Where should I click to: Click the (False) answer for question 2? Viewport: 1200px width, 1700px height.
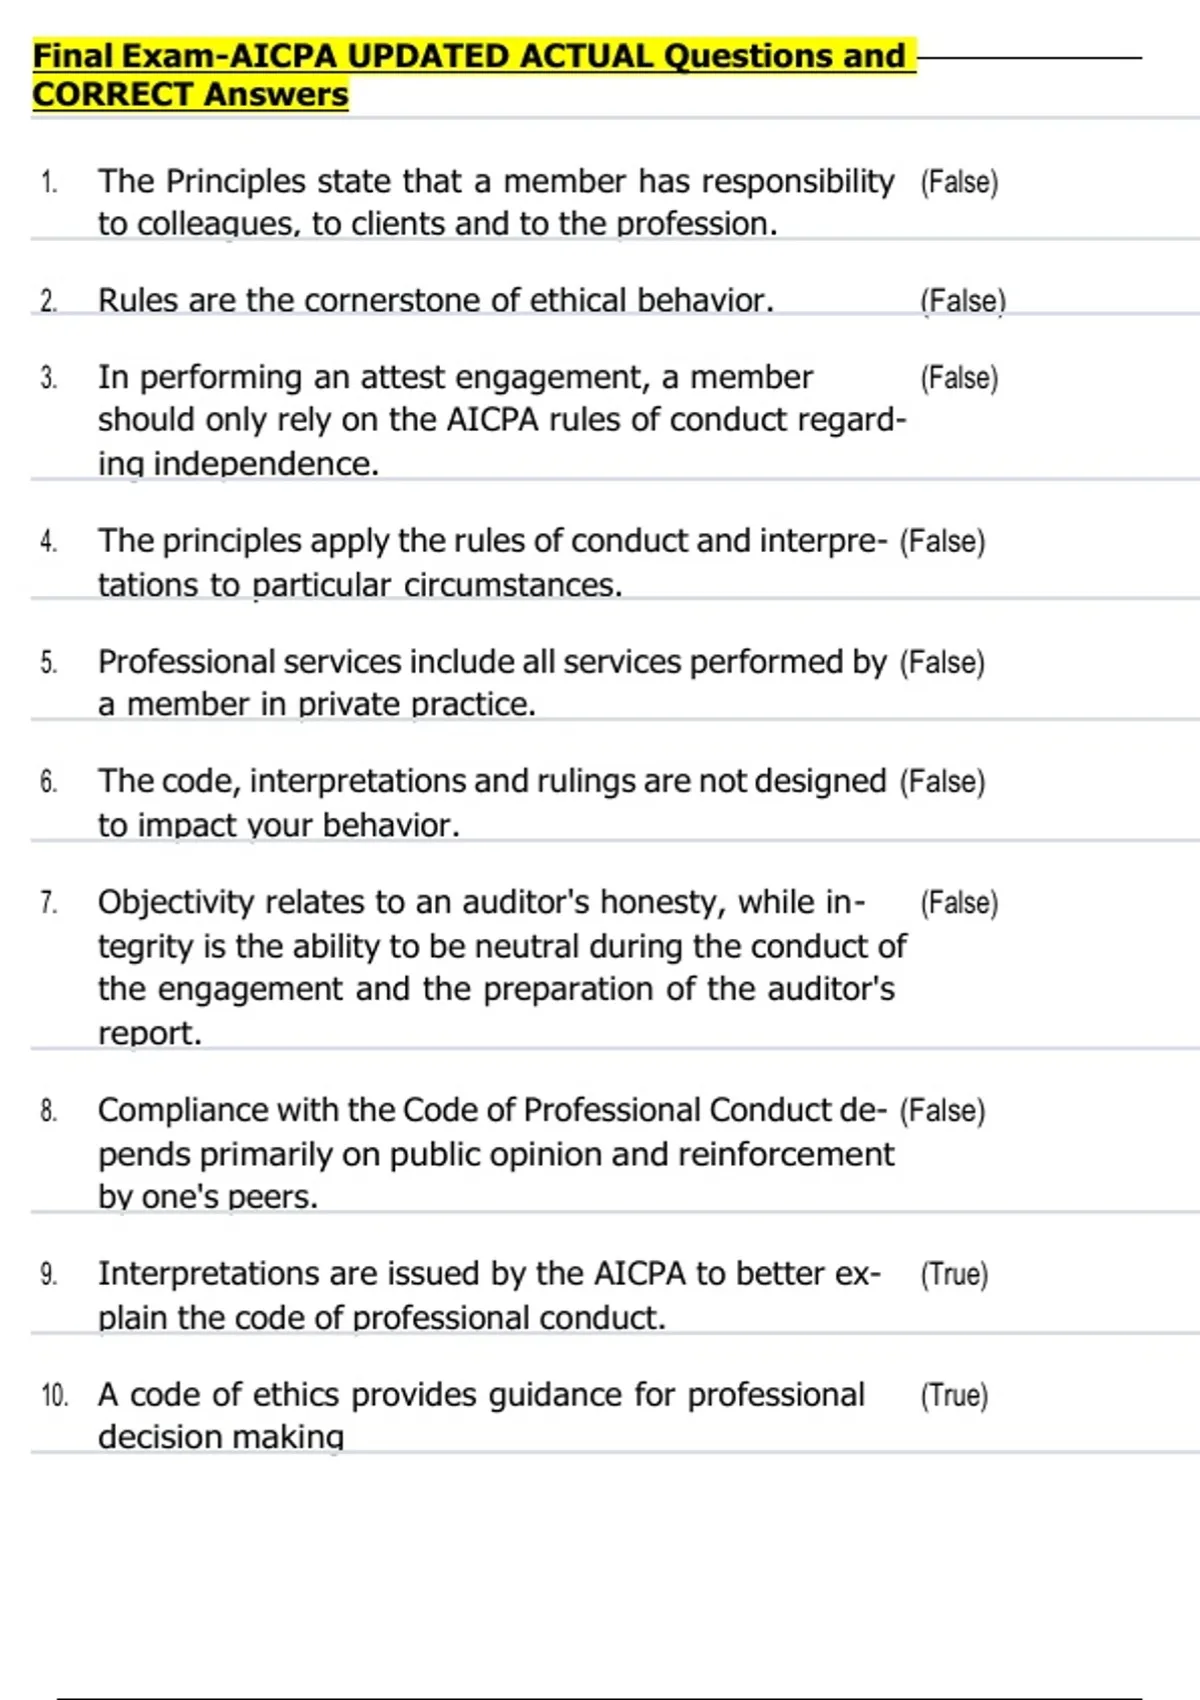(962, 300)
